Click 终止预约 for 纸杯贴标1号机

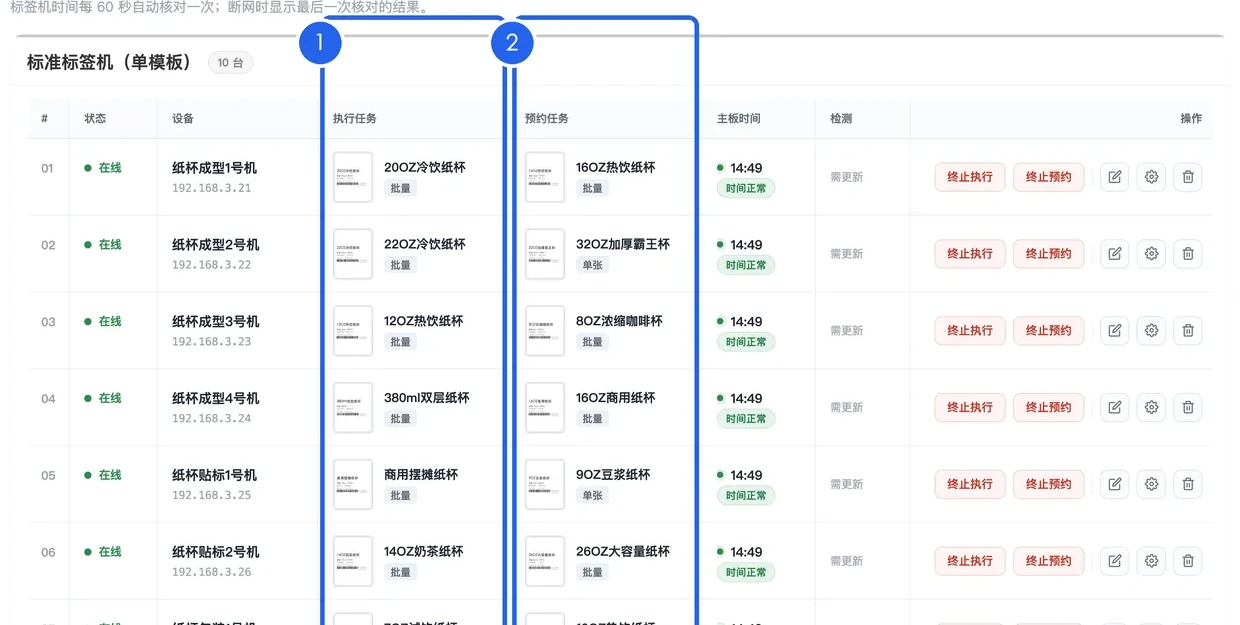tap(1048, 484)
